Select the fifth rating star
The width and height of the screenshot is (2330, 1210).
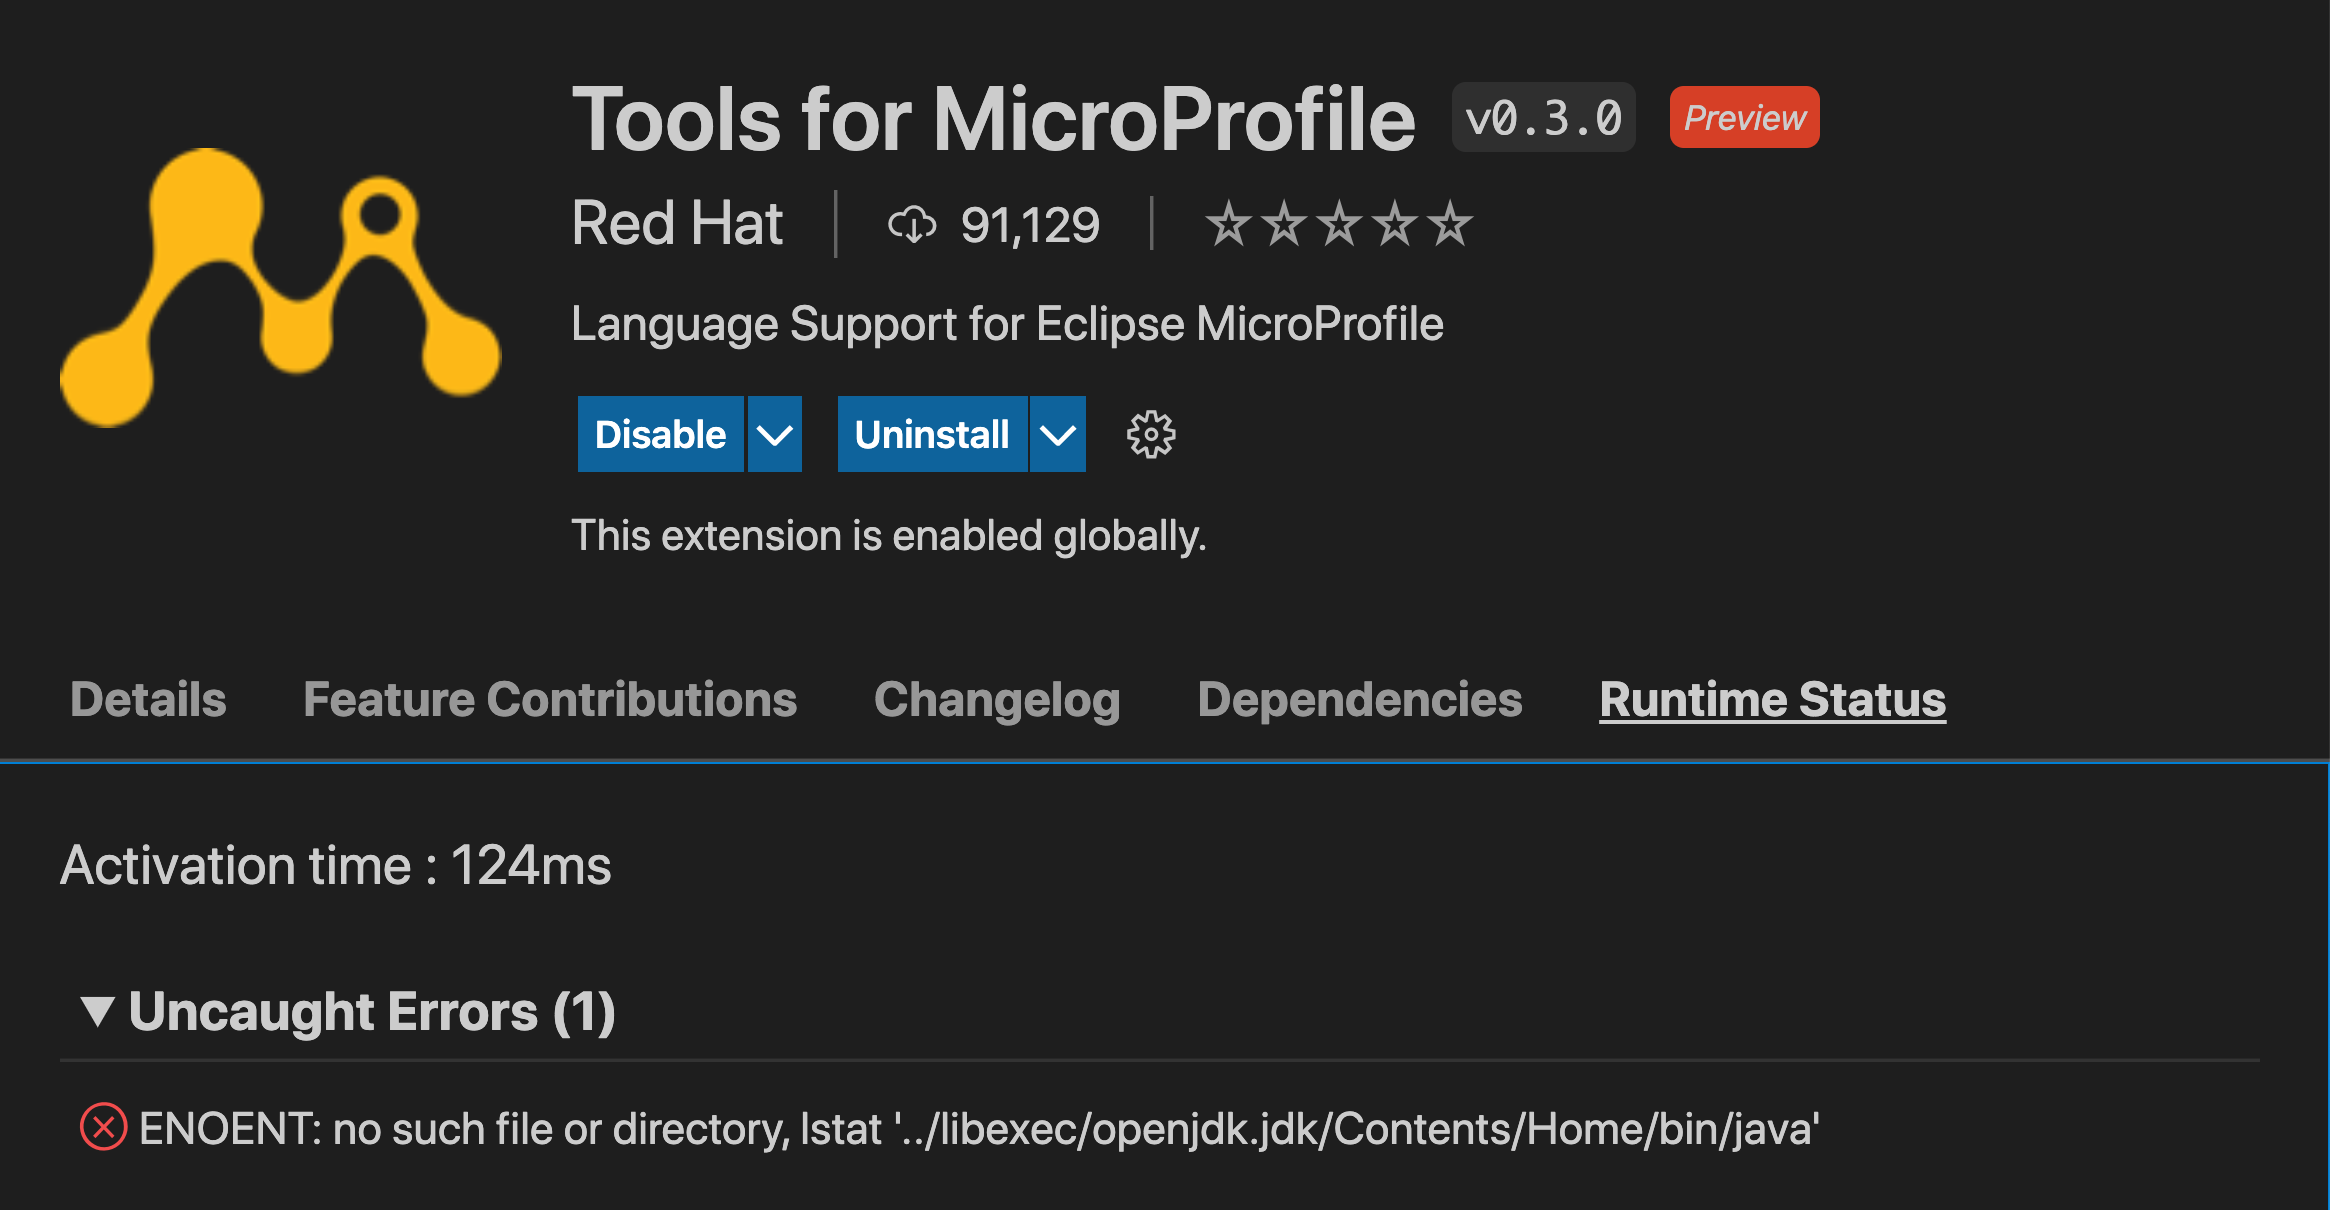click(1452, 223)
